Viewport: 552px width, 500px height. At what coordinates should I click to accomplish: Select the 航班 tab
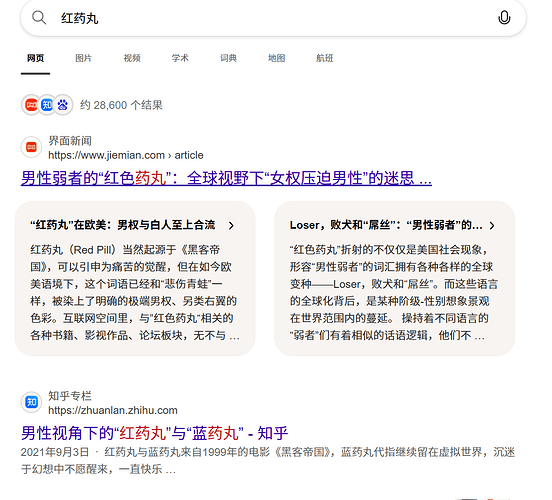point(325,58)
